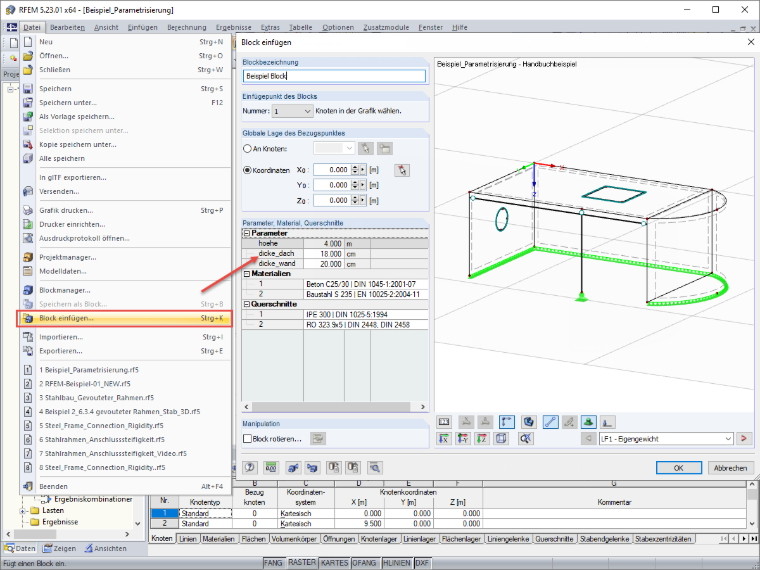
Task: Collapse the Materialien group
Action: pyautogui.click(x=247, y=274)
